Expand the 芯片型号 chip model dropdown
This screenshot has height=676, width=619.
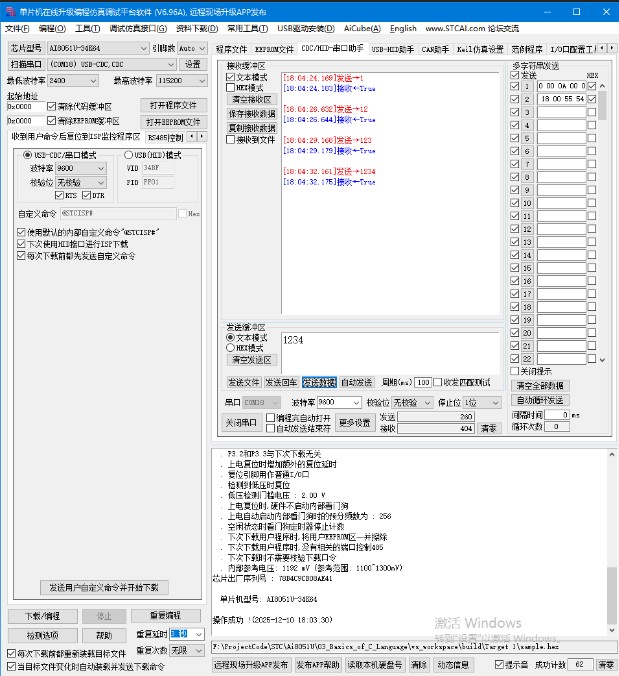tap(144, 48)
